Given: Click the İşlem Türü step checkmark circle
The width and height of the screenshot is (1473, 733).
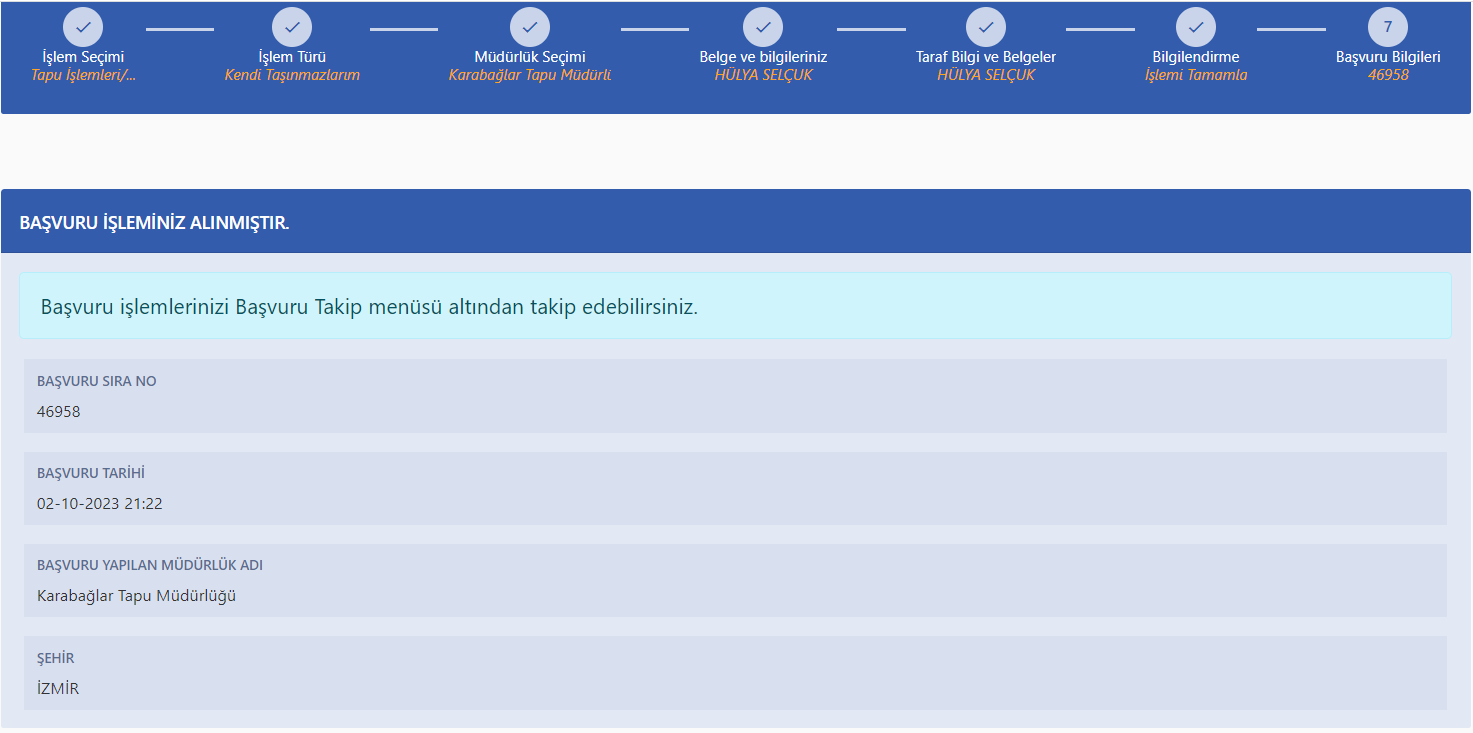Looking at the screenshot, I should point(292,27).
